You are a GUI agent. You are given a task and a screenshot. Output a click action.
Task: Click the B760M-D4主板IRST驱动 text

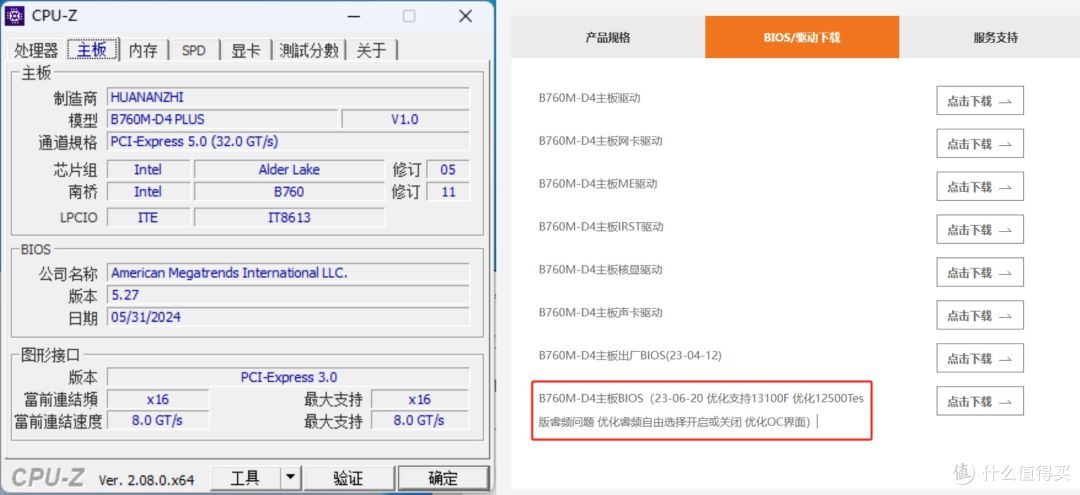tap(601, 227)
